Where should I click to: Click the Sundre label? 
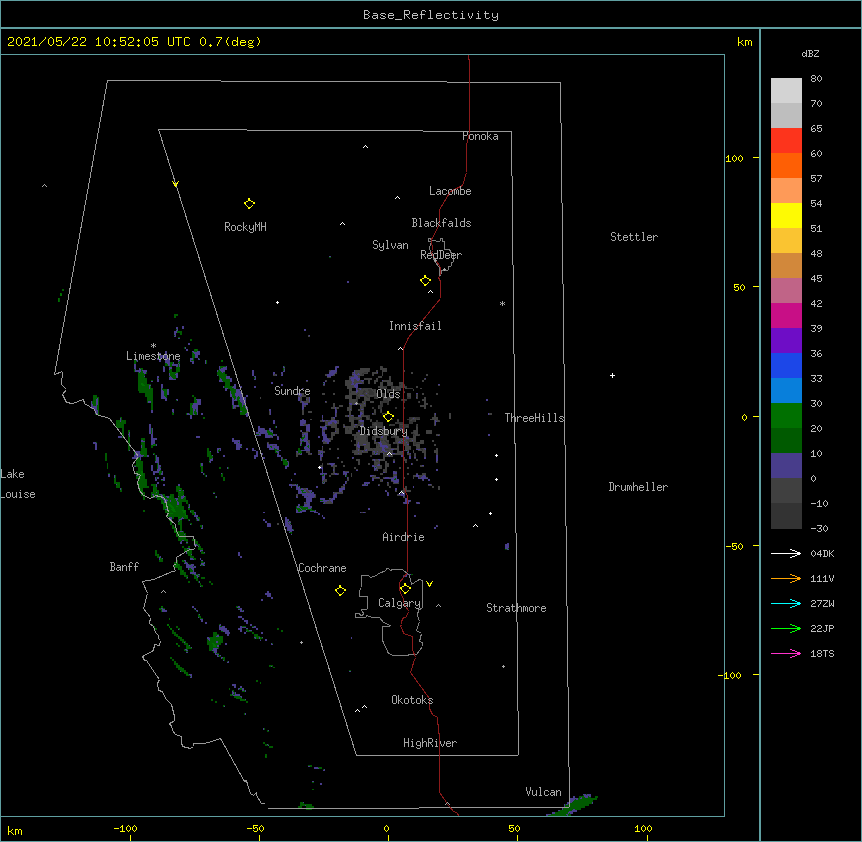[292, 391]
